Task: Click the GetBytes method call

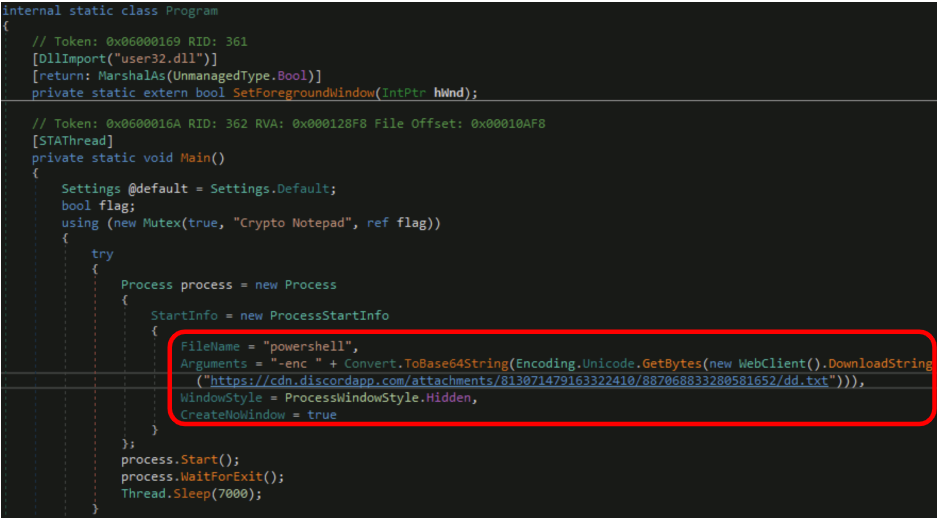Action: click(672, 364)
